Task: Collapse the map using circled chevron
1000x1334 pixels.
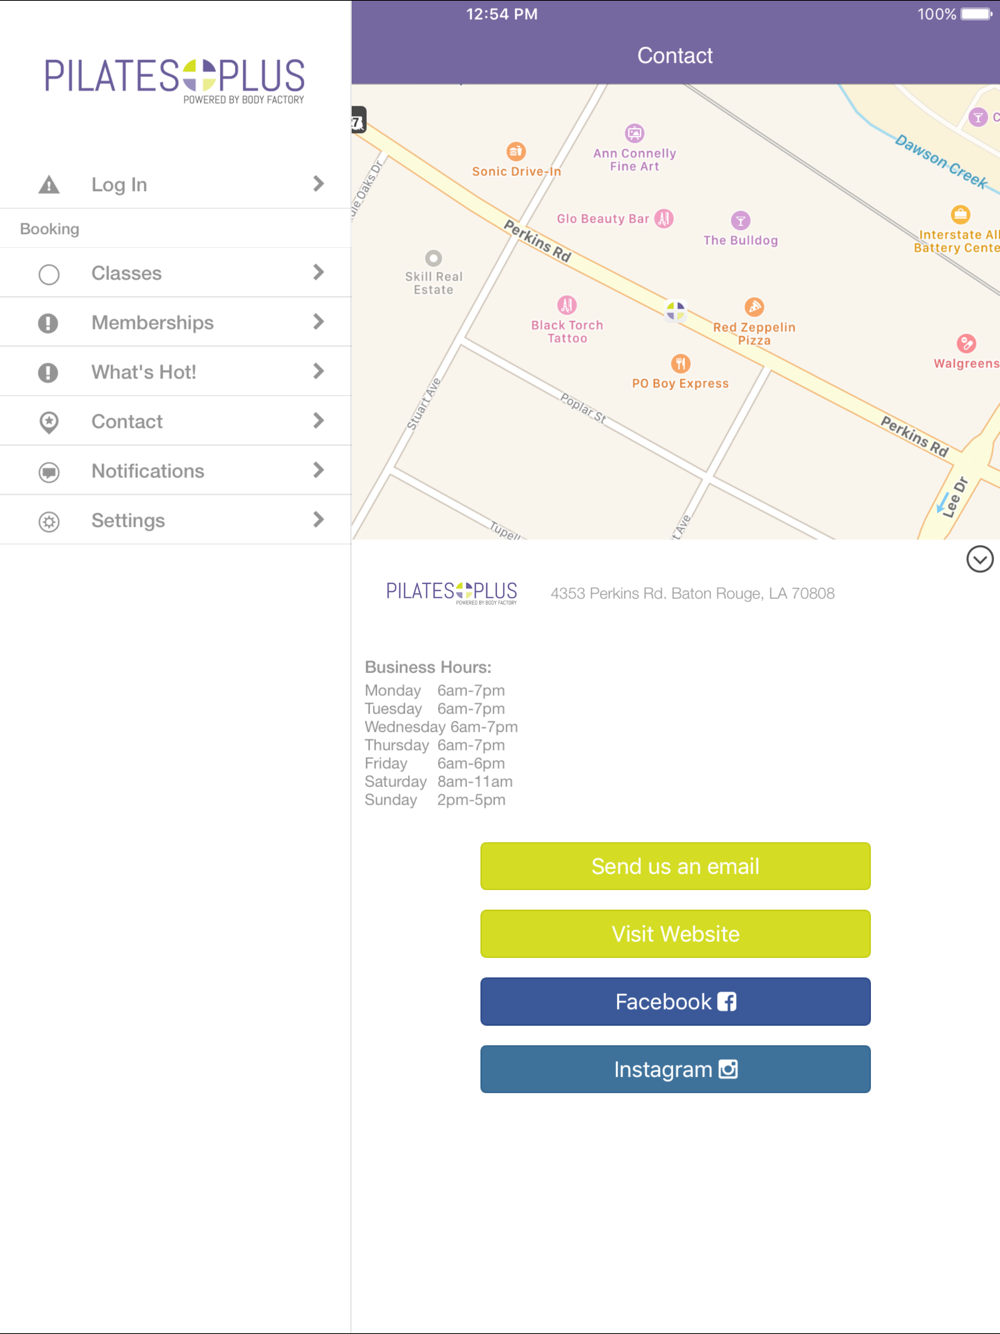Action: tap(980, 559)
